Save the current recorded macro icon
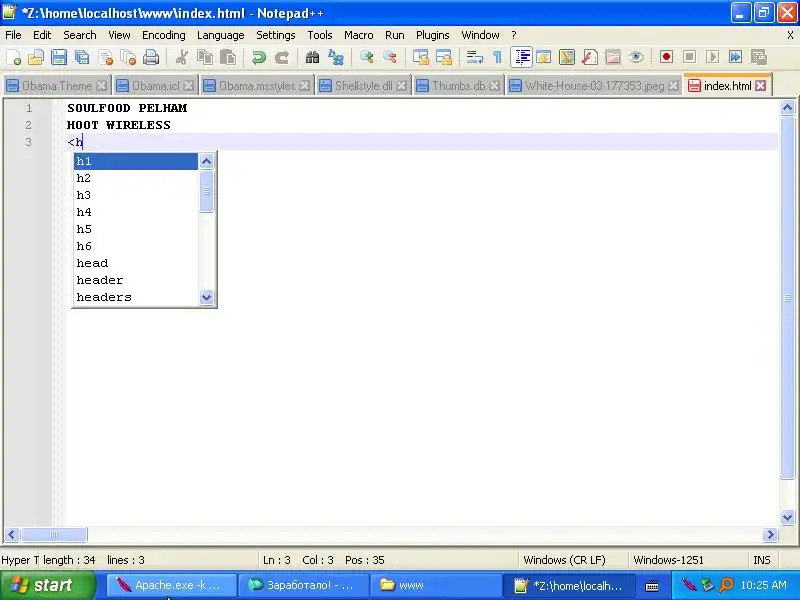Image resolution: width=800 pixels, height=600 pixels. tap(759, 57)
